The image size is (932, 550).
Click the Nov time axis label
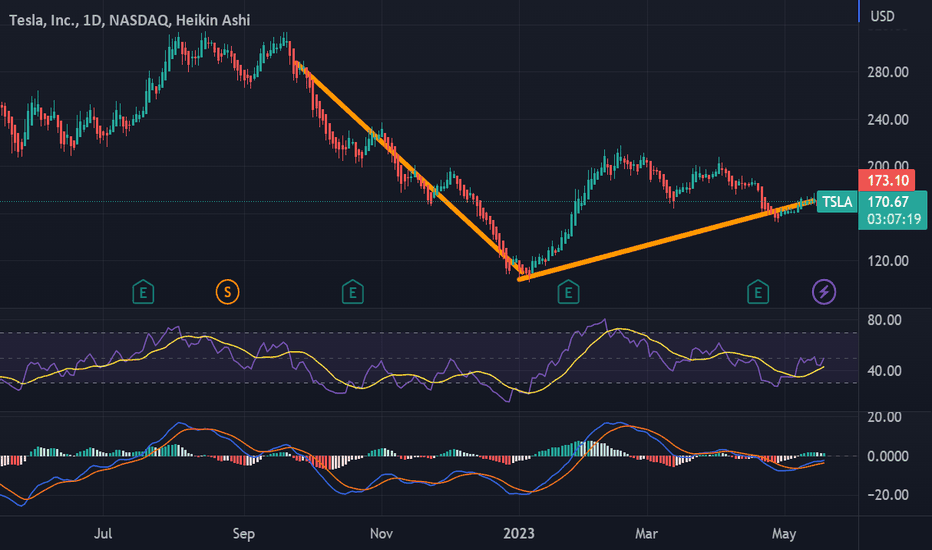point(381,533)
